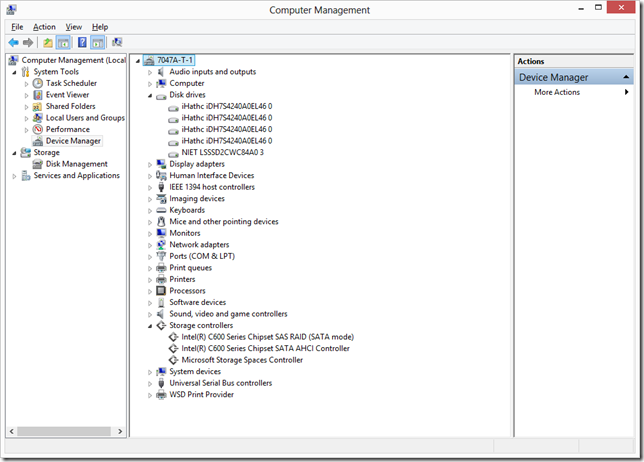Viewport: 644px width, 462px height.
Task: Select Software devices category
Action: click(198, 302)
